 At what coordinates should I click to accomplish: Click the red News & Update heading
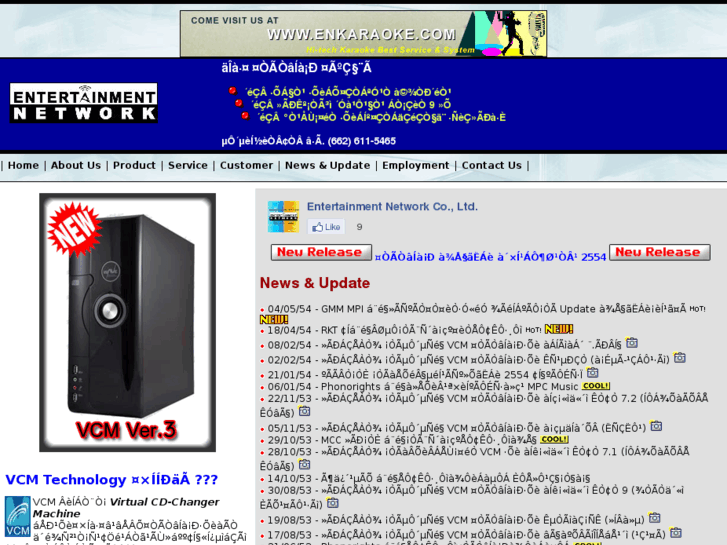pos(315,283)
